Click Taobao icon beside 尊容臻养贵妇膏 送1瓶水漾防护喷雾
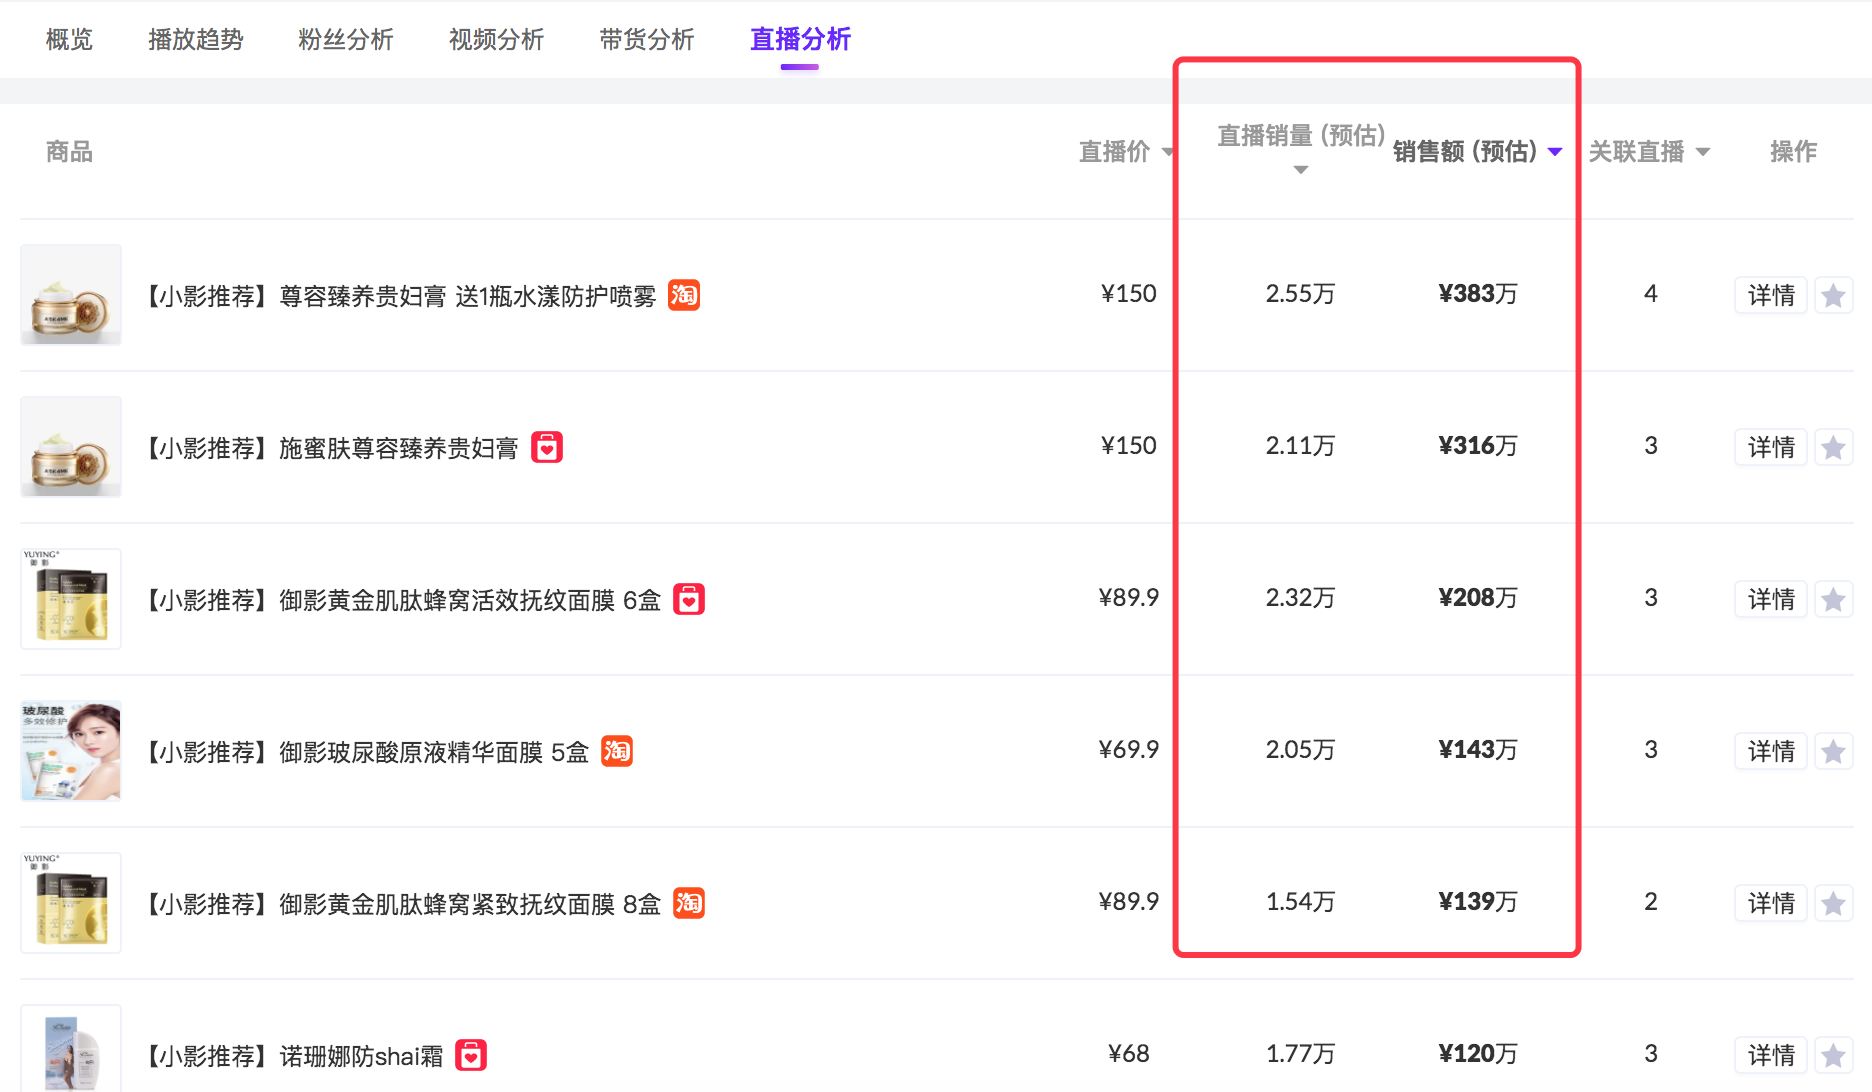 [684, 295]
